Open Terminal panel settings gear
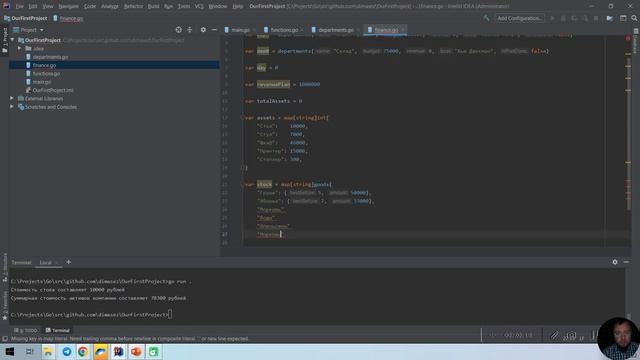The width and height of the screenshot is (640, 360). point(615,262)
